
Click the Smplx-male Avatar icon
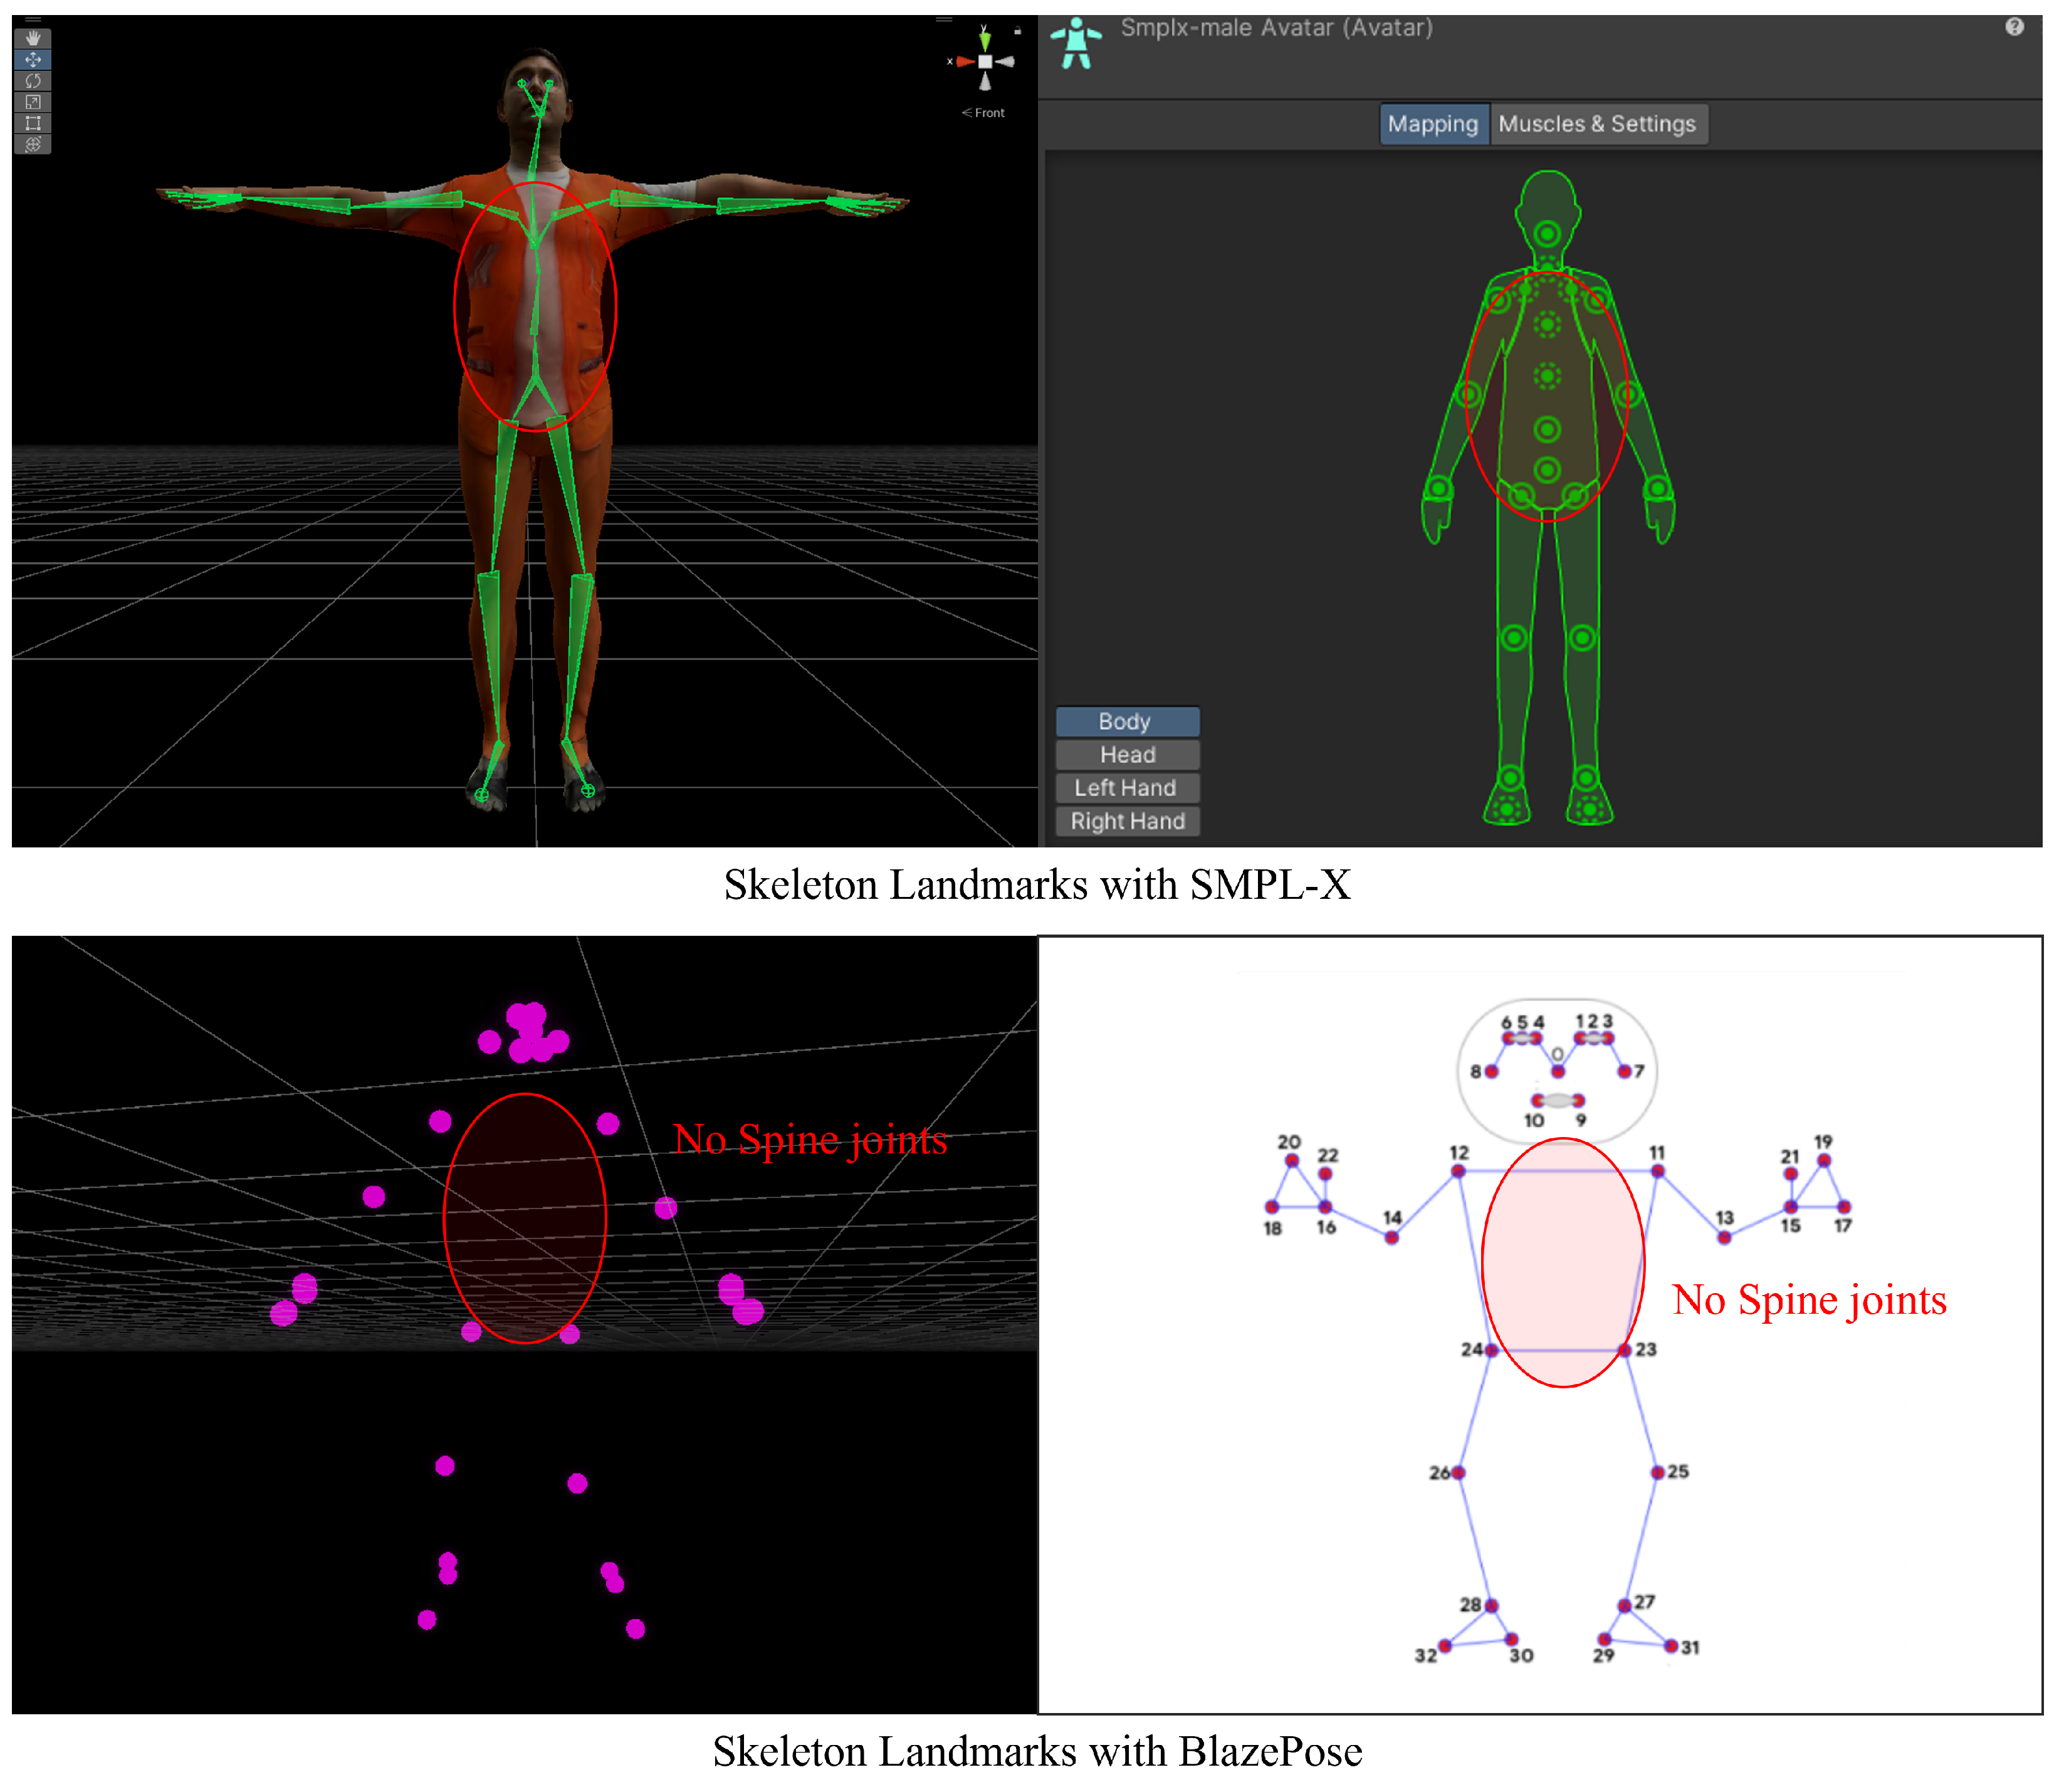click(x=1076, y=43)
